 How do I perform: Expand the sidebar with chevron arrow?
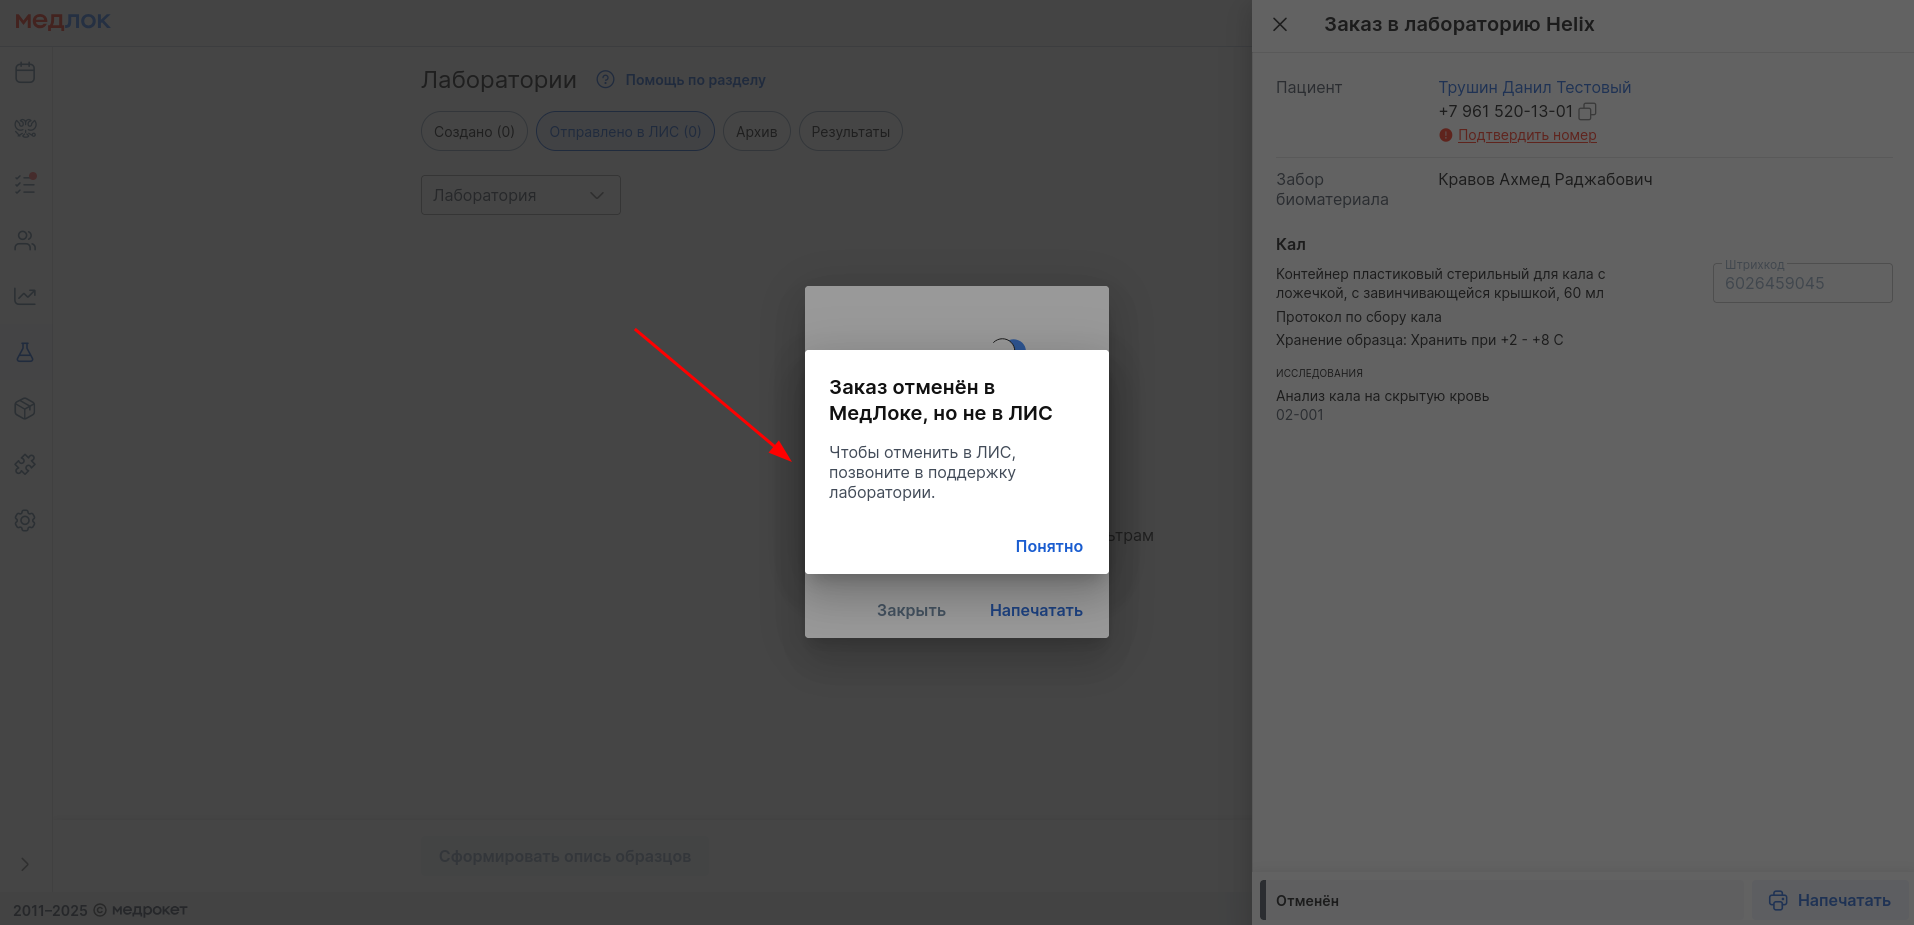click(x=25, y=864)
